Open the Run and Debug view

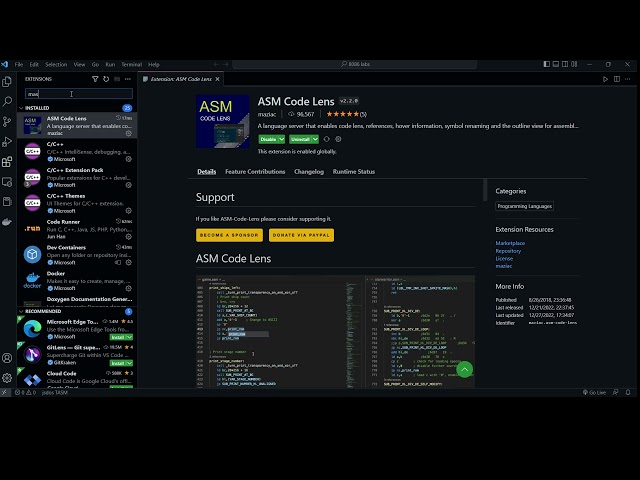tap(7, 142)
